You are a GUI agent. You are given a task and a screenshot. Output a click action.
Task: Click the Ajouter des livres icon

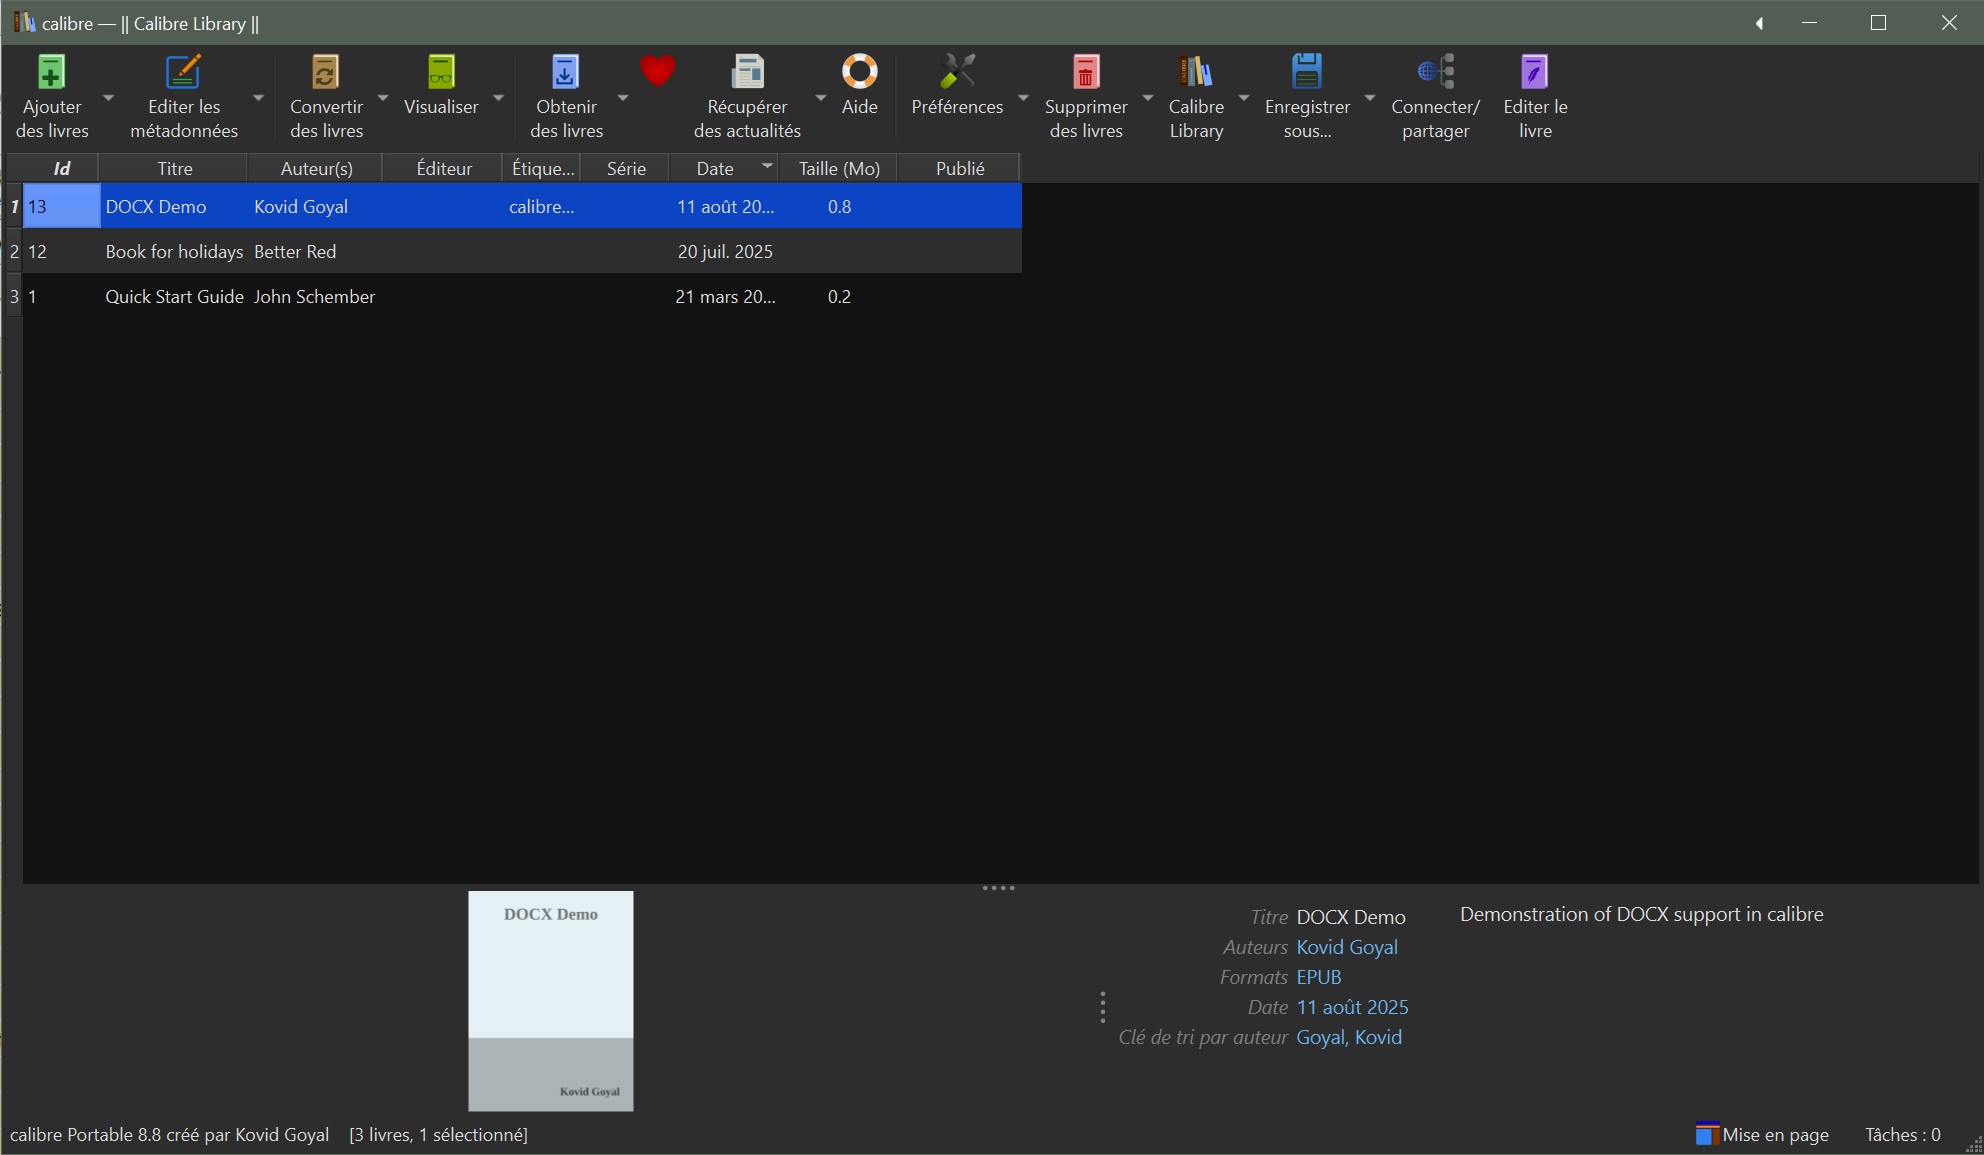51,73
